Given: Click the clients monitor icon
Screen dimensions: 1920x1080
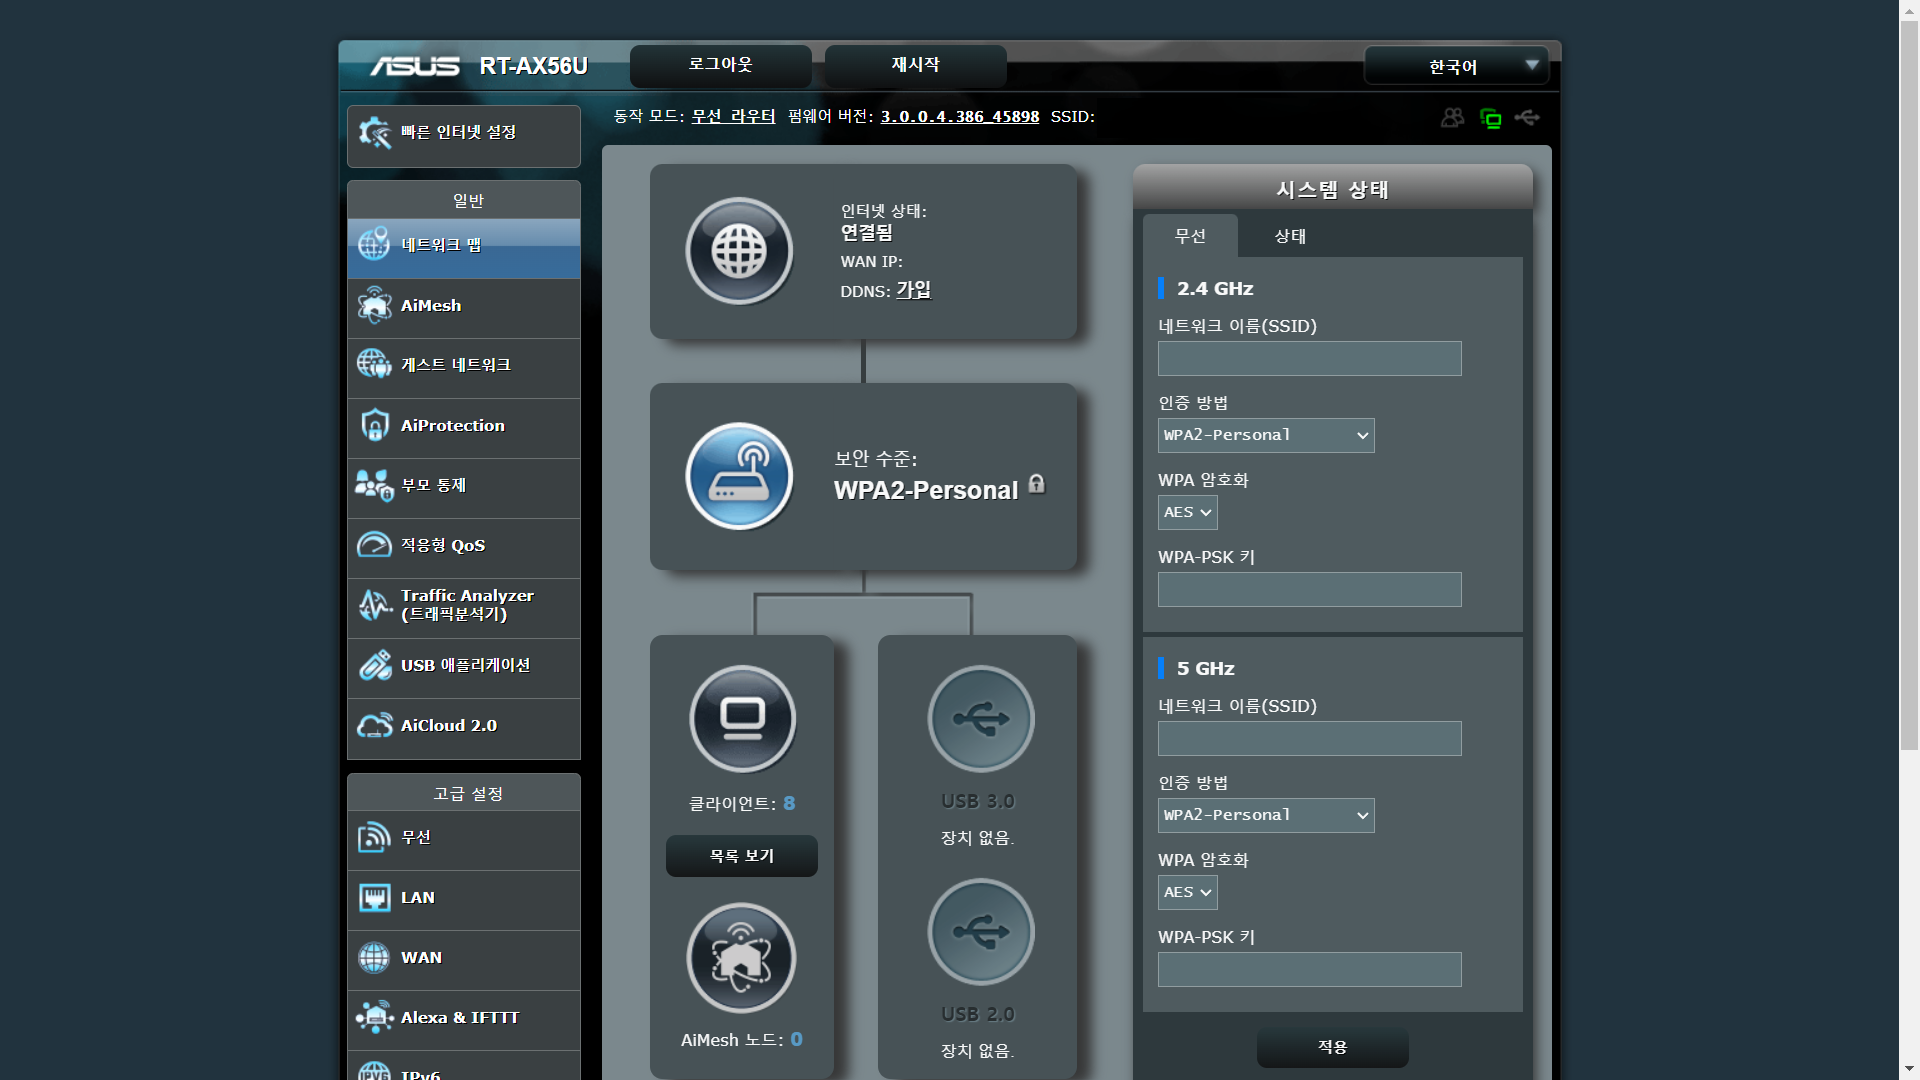Looking at the screenshot, I should (x=742, y=718).
